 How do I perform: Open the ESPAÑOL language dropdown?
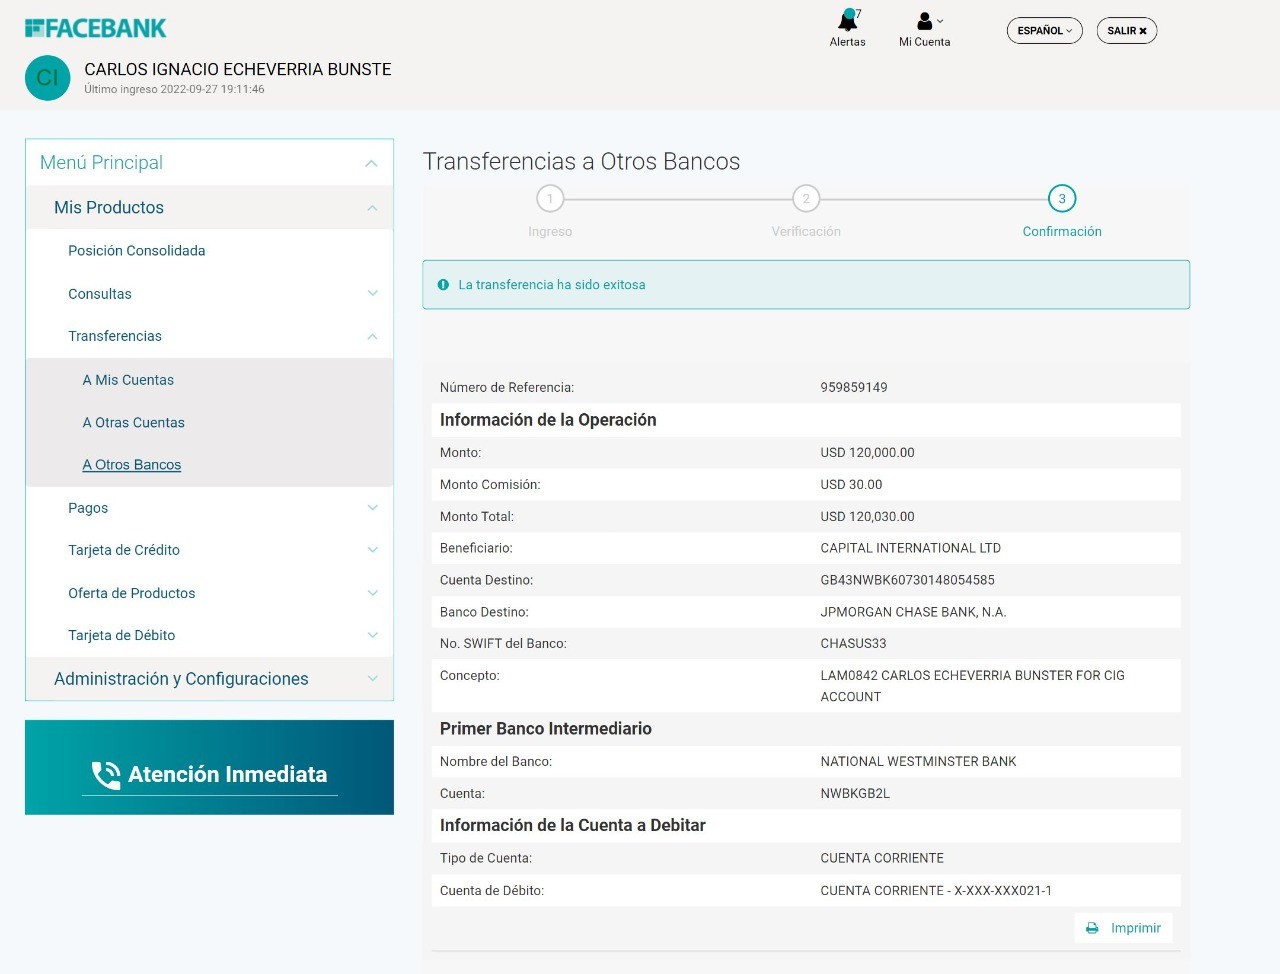coord(1044,31)
